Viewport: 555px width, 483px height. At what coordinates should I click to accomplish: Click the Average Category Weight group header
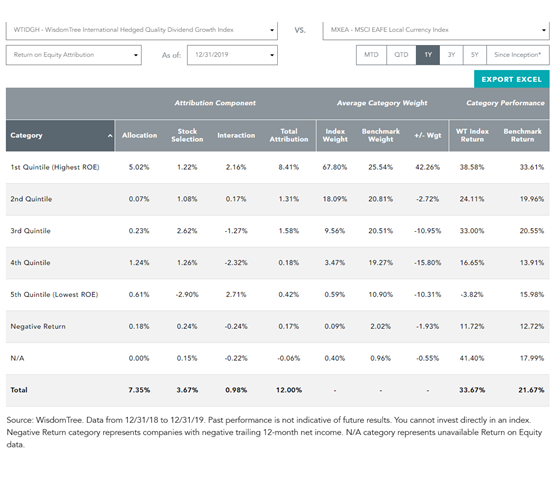tap(382, 103)
